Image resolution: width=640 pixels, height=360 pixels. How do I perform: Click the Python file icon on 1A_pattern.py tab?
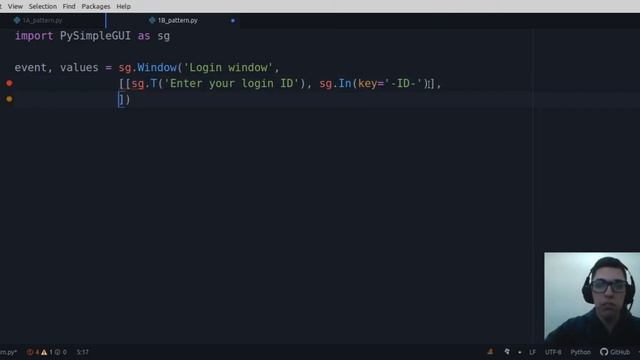click(x=17, y=20)
